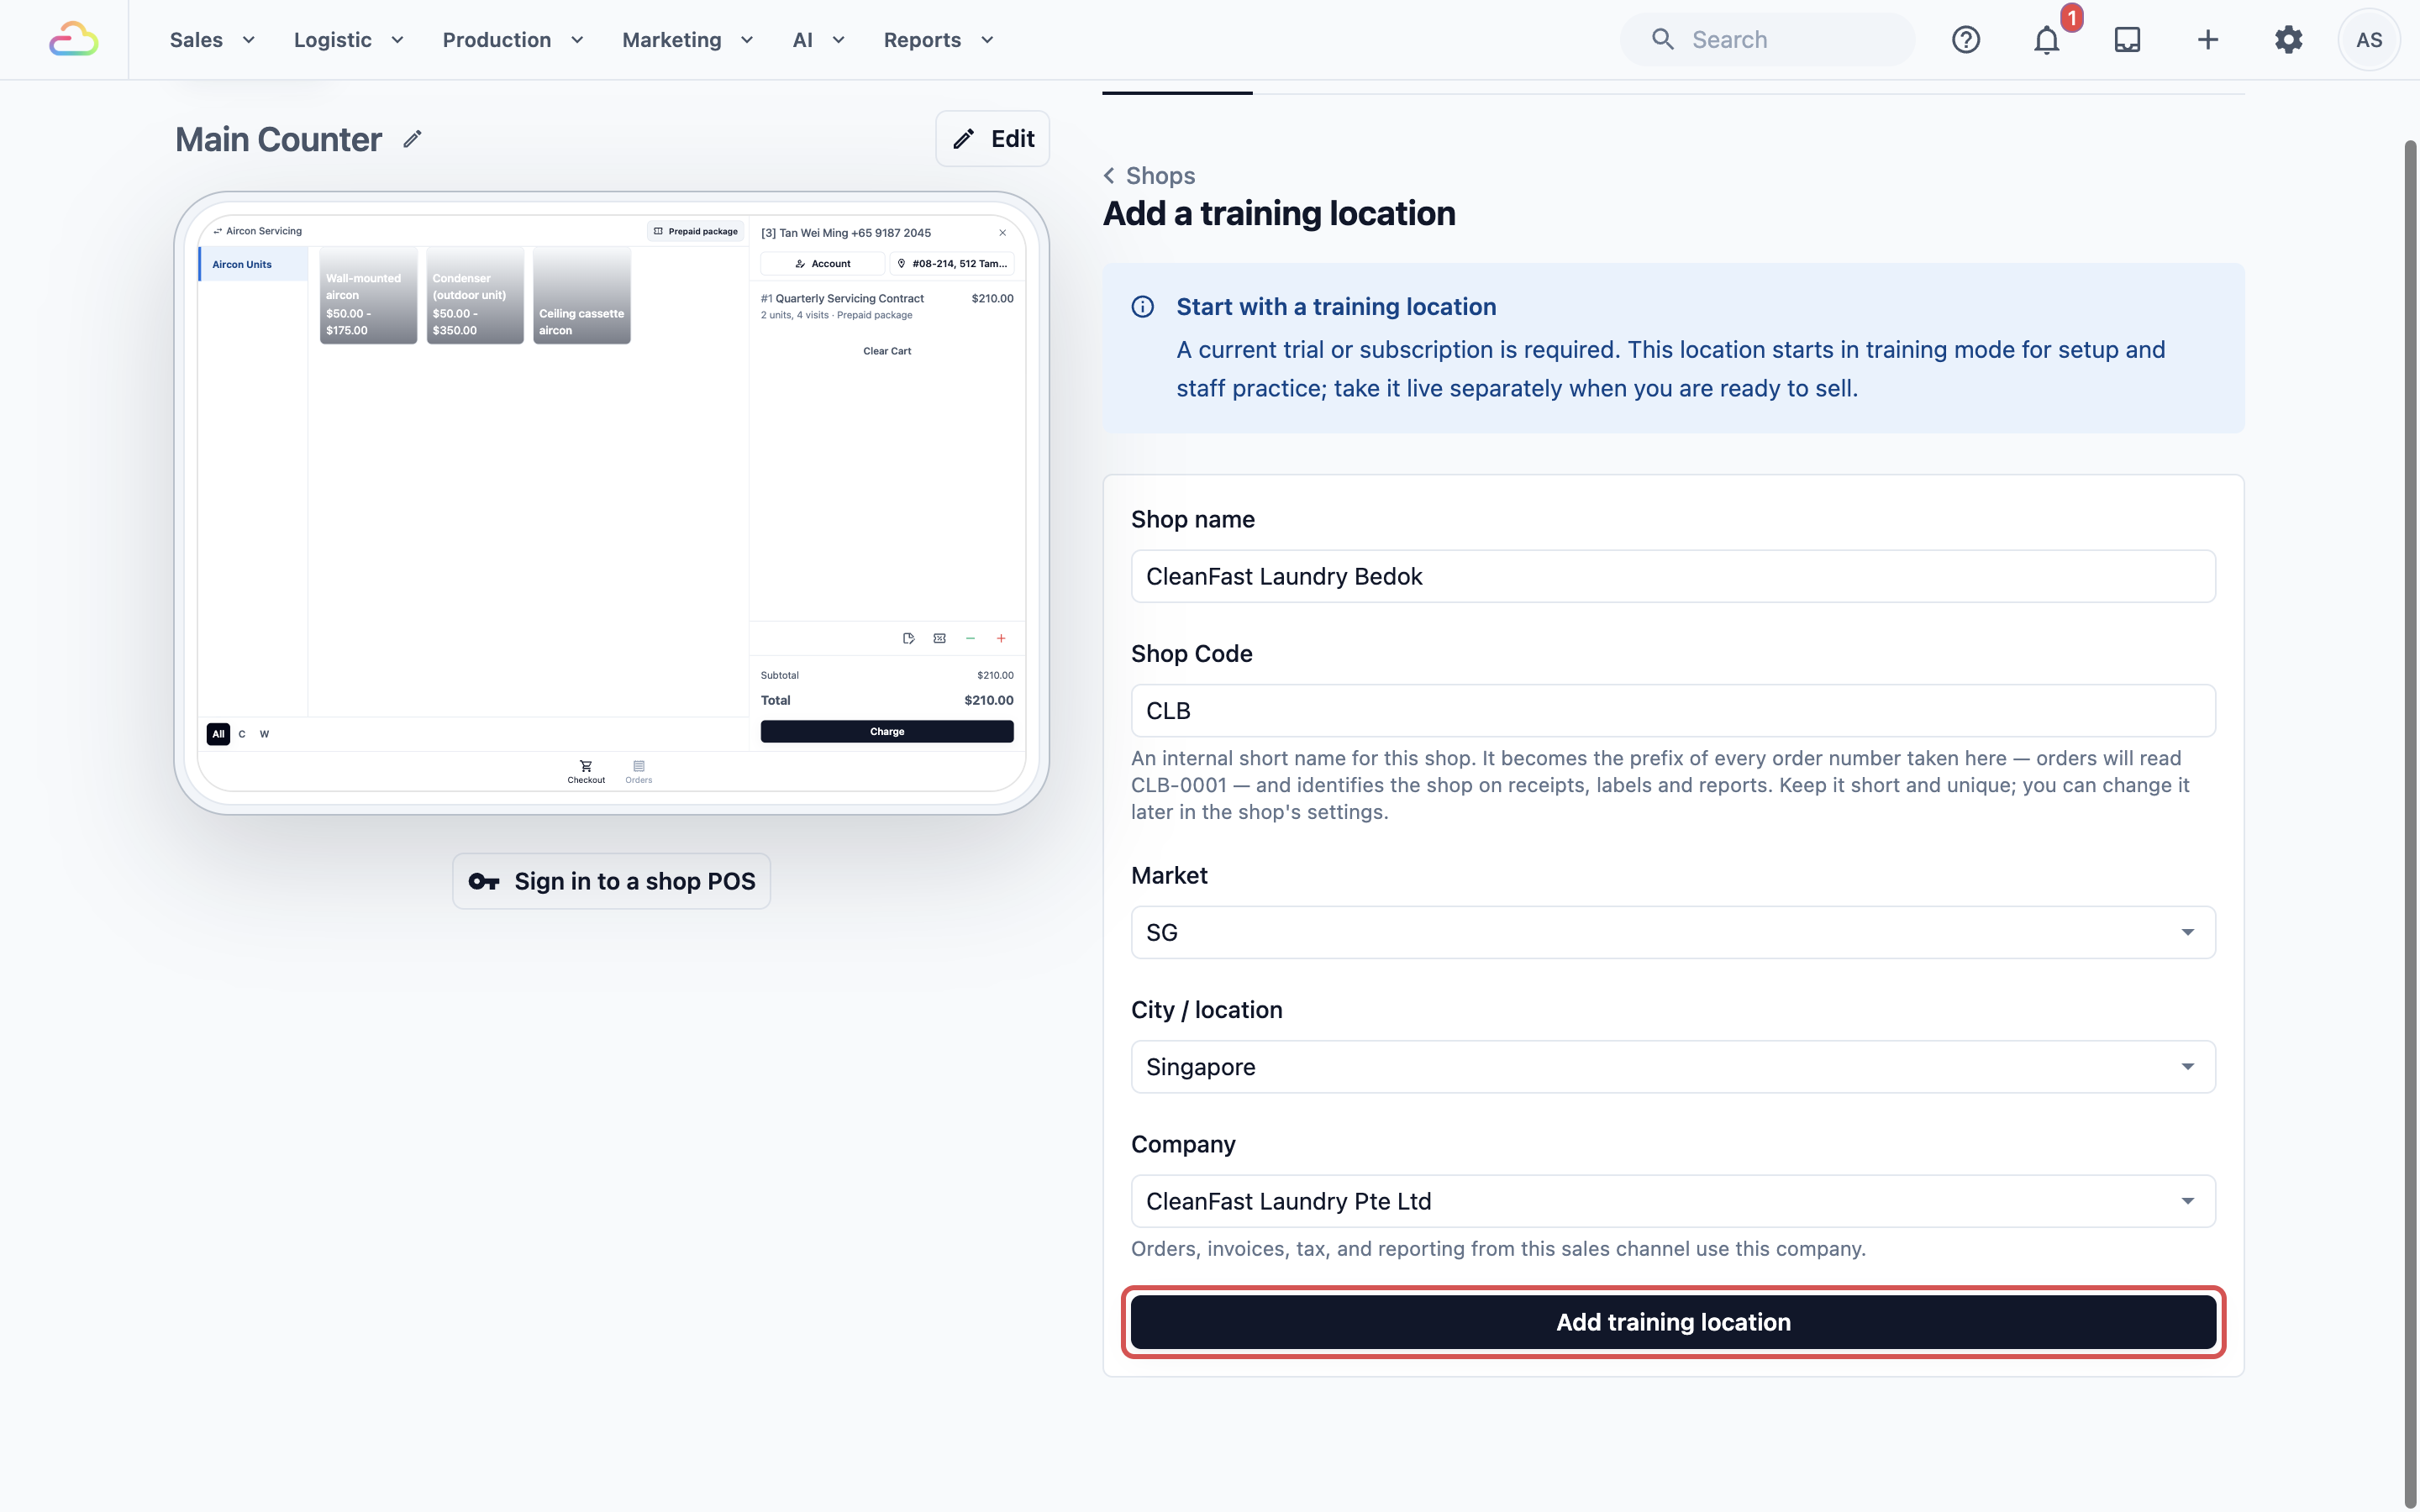Viewport: 2420px width, 1512px height.
Task: Click the note icon in cart toolbar
Action: click(x=908, y=638)
